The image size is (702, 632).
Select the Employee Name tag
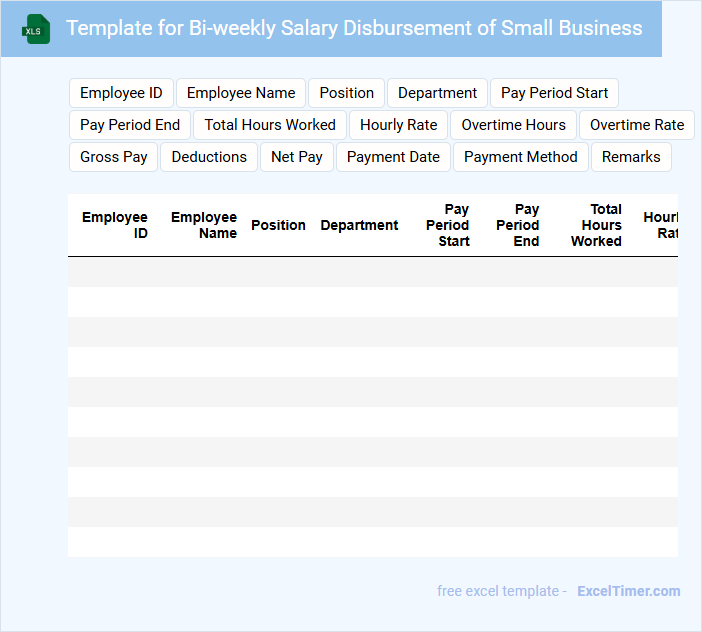coord(241,93)
